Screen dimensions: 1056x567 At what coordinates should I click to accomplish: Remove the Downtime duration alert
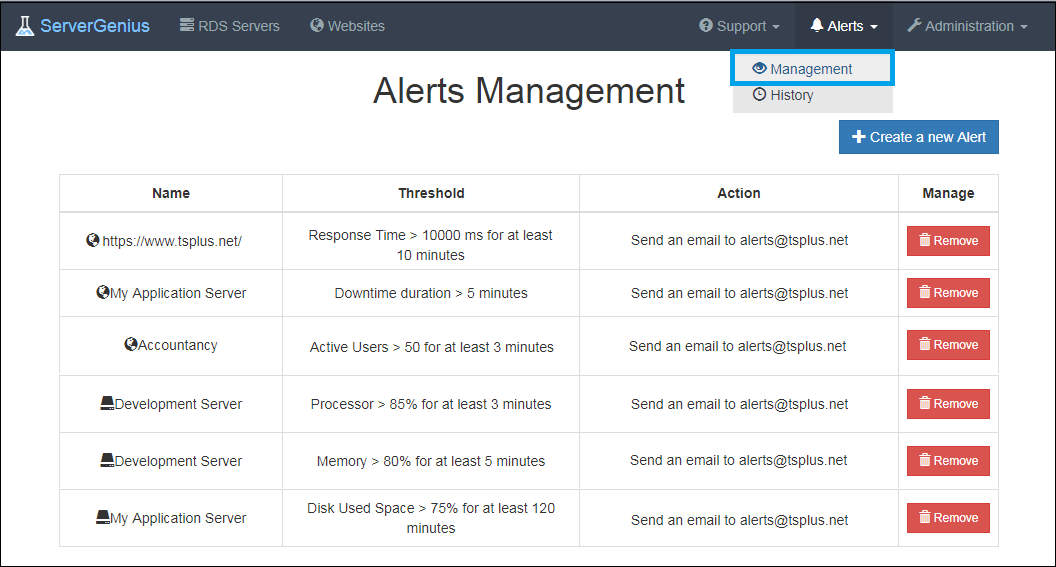pos(947,293)
